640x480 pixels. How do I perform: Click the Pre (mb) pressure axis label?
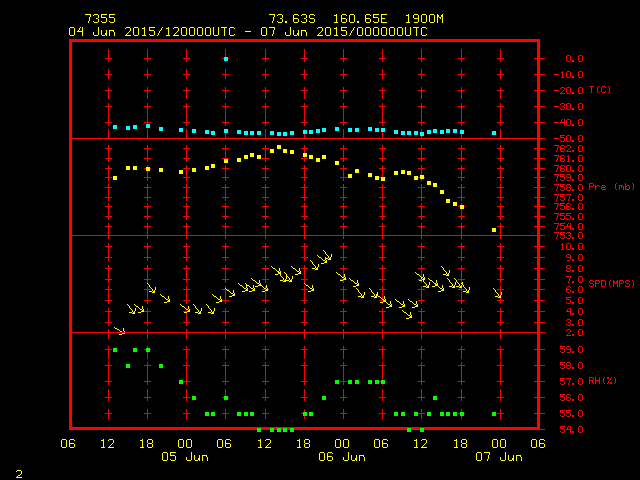coord(611,187)
